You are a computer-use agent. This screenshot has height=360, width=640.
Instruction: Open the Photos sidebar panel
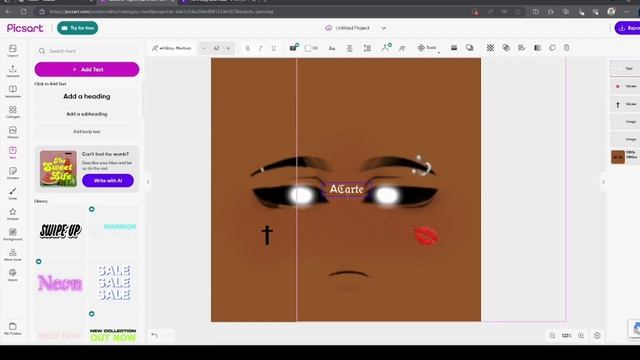pyautogui.click(x=13, y=132)
